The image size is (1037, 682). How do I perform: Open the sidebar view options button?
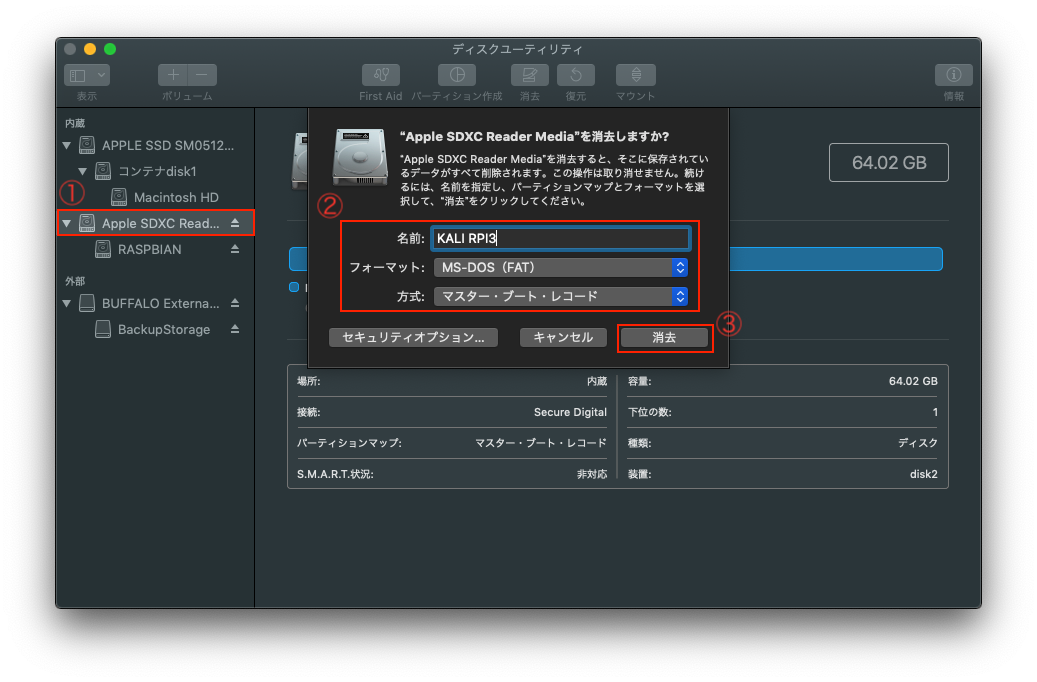(x=87, y=75)
